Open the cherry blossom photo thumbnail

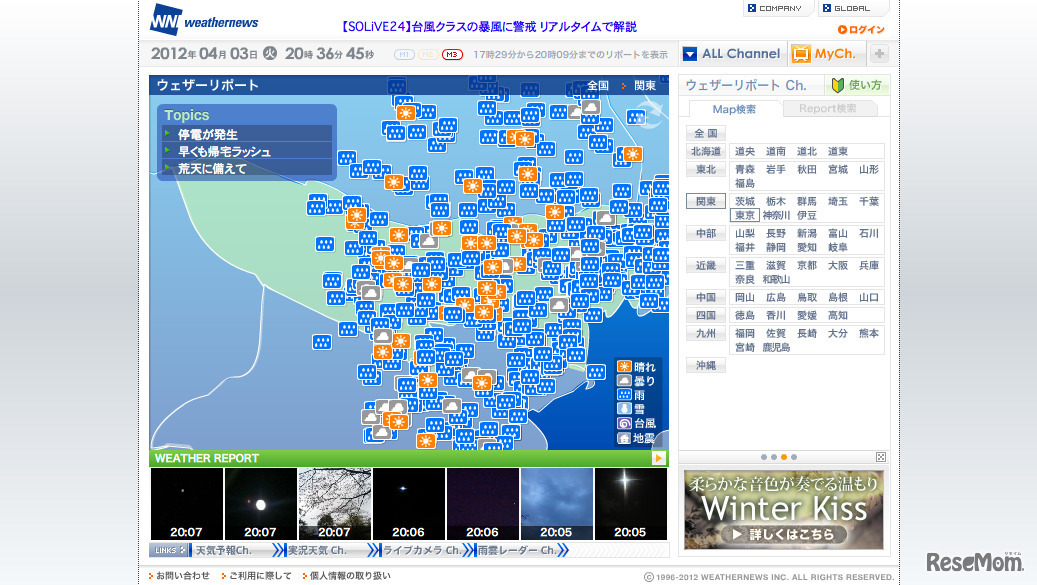[335, 504]
